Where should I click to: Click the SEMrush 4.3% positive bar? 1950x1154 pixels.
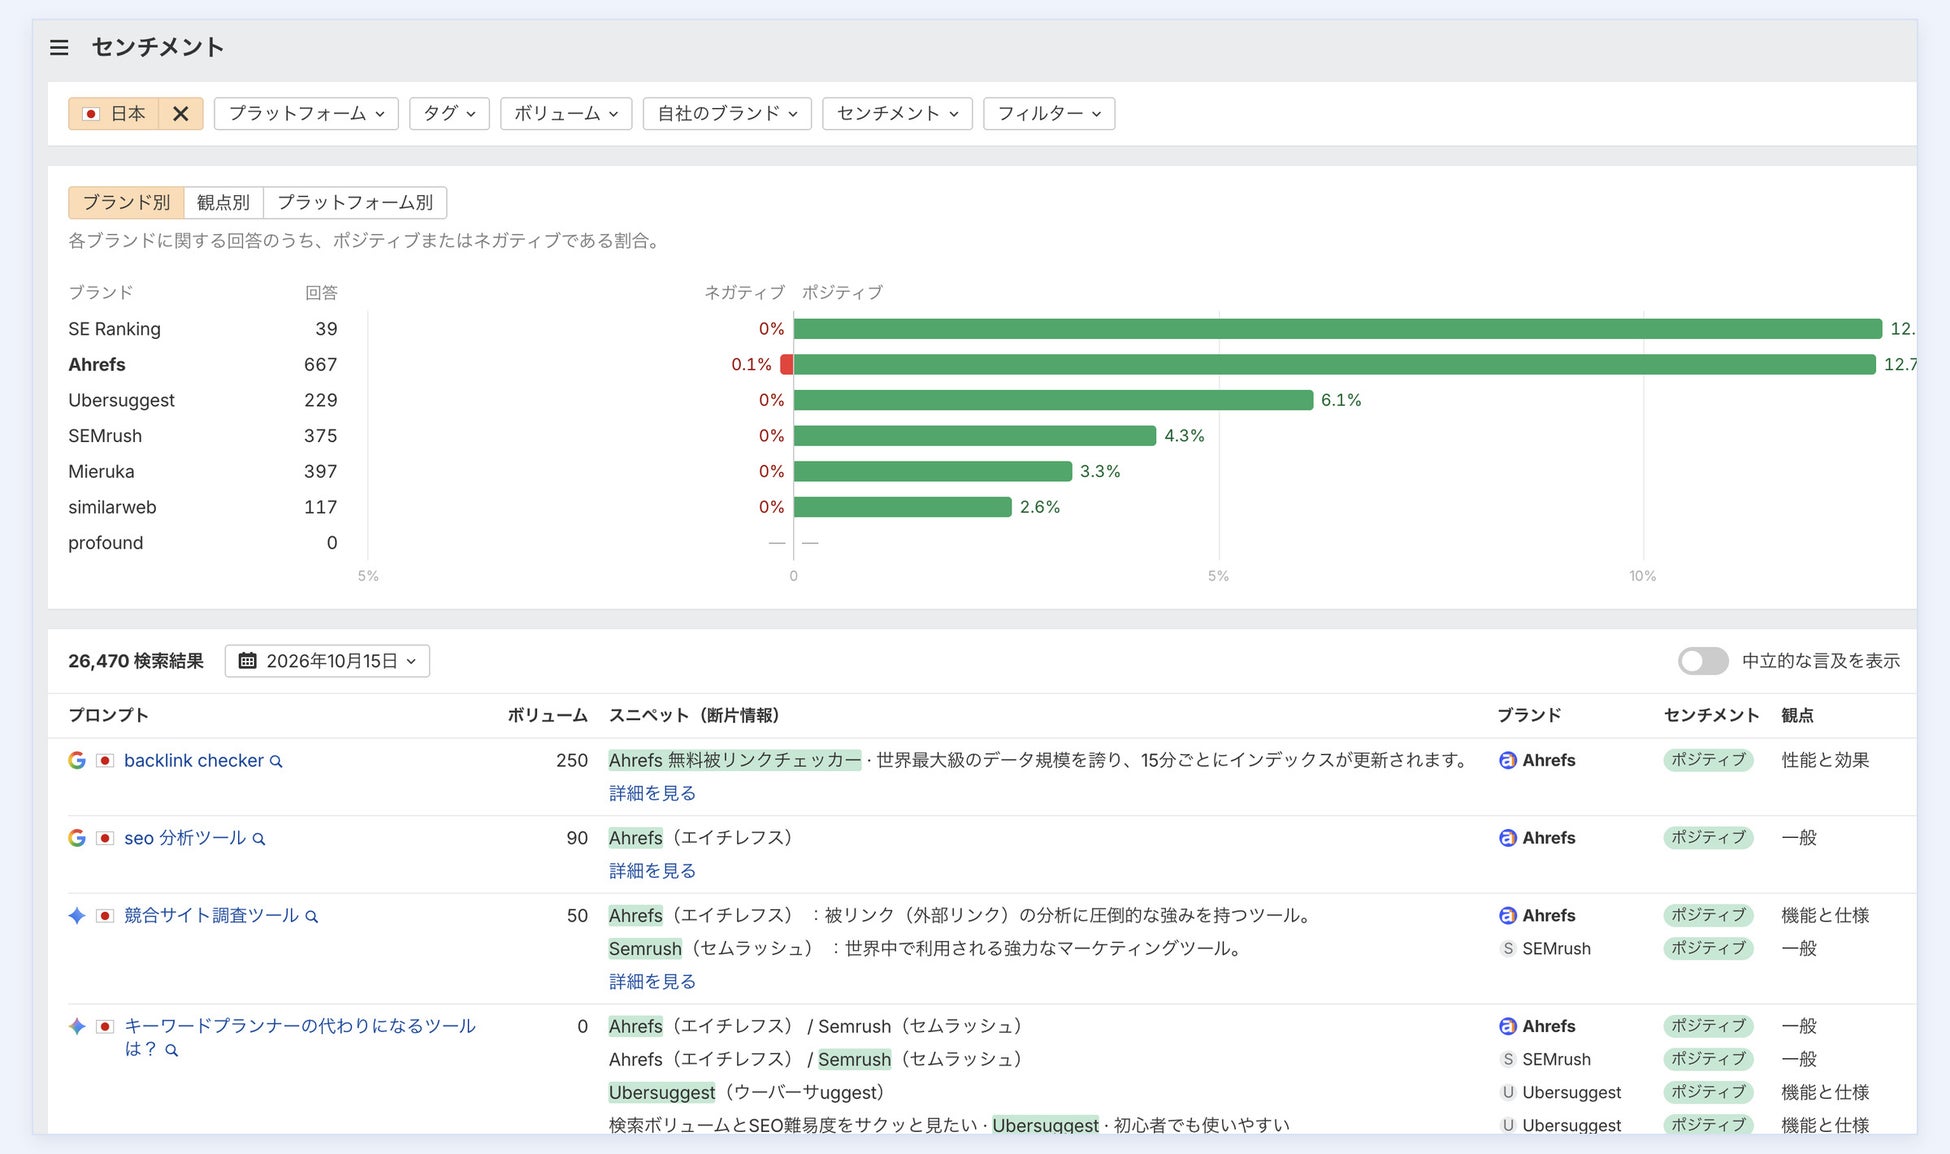coord(975,436)
